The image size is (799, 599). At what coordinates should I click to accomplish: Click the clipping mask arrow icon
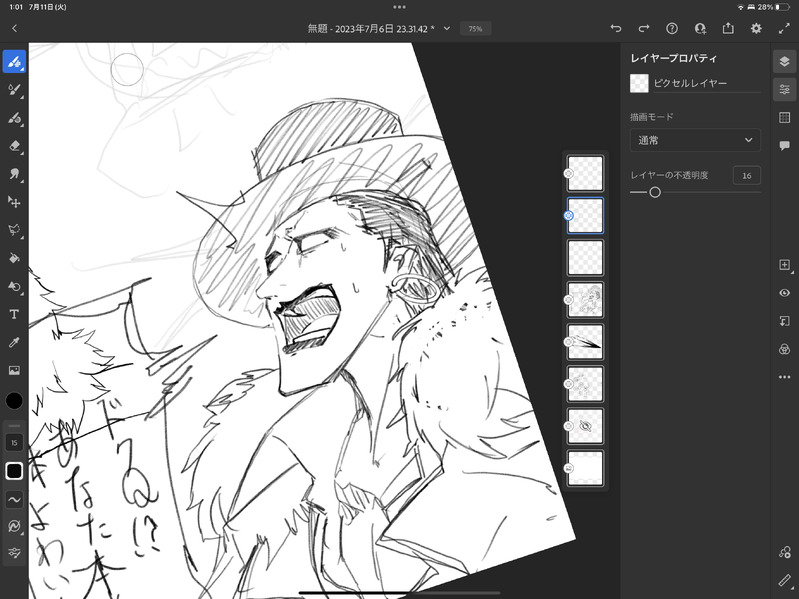[785, 321]
